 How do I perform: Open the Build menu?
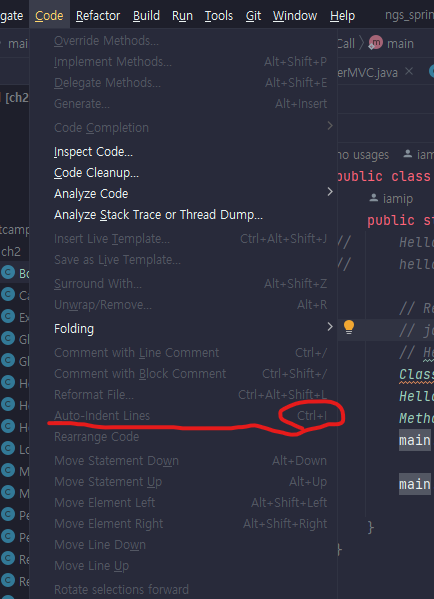coord(146,16)
